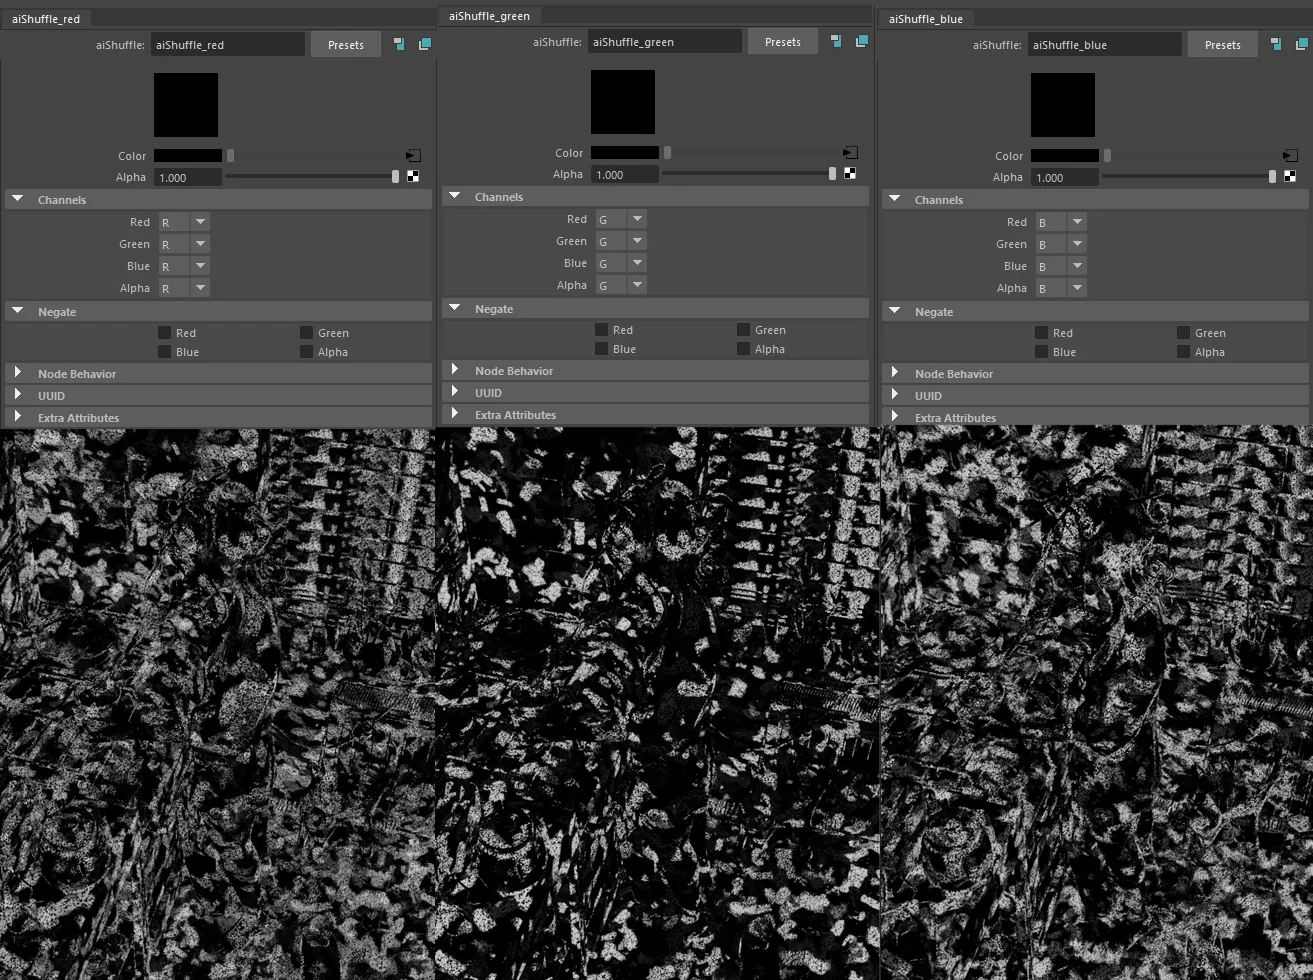Click the aiShuffle_blue sample swatch thumbnail
Image resolution: width=1313 pixels, height=980 pixels.
[1063, 105]
